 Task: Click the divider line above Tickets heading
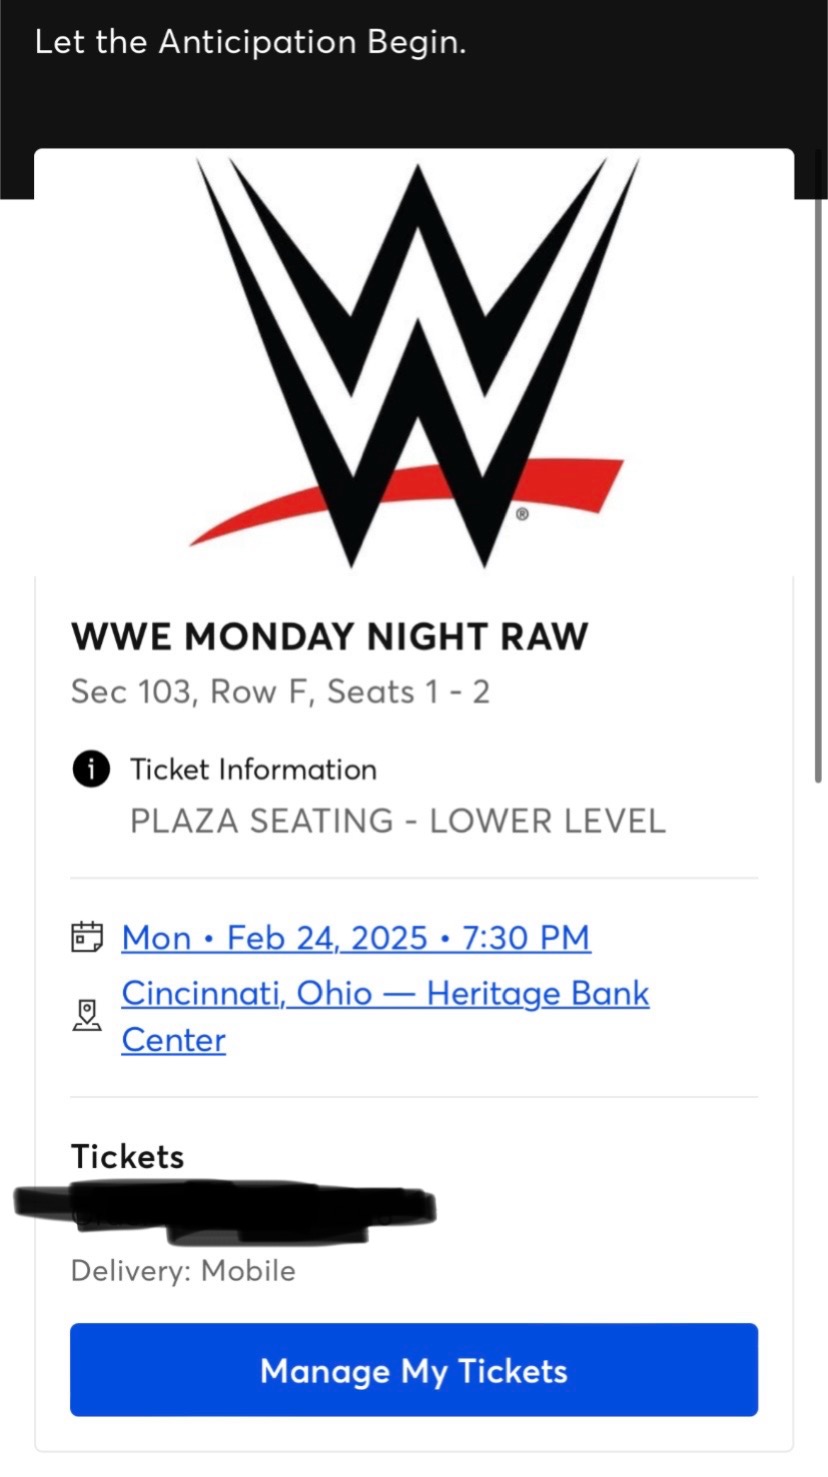(414, 1097)
